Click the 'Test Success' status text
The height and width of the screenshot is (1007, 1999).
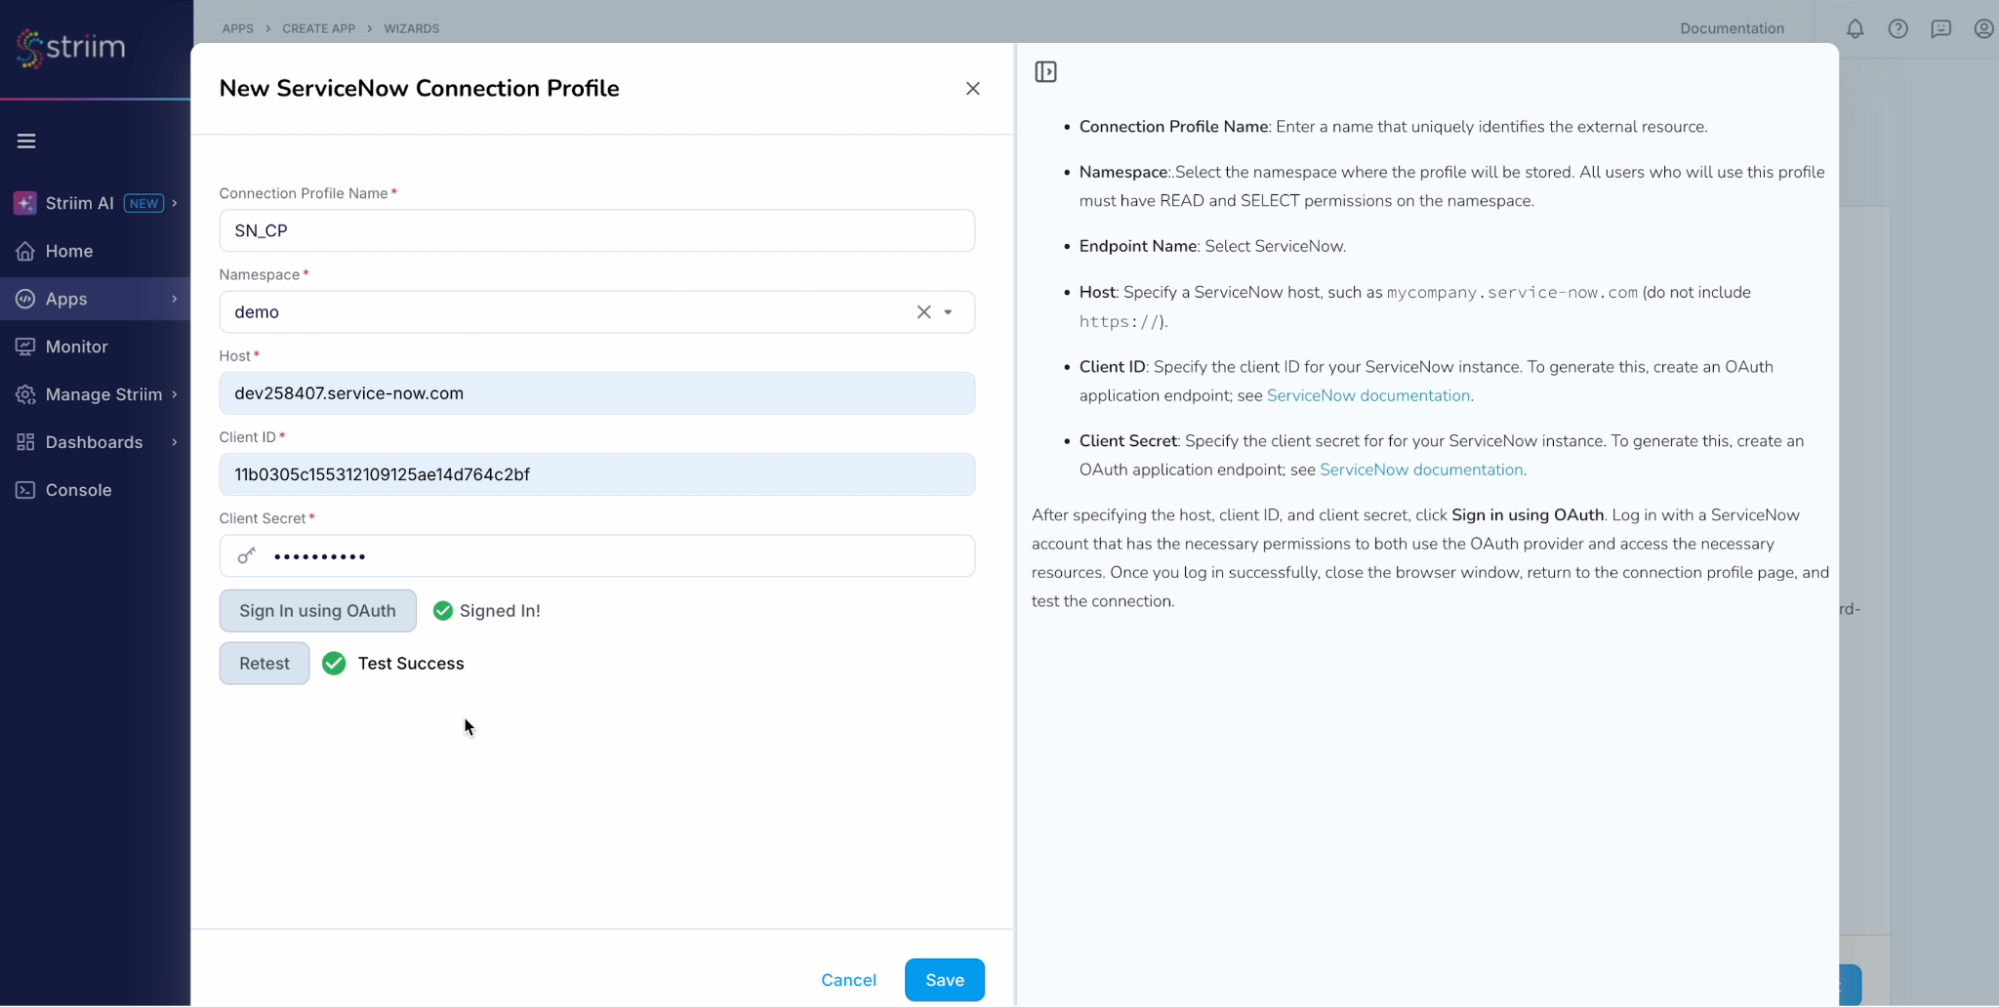coord(411,664)
